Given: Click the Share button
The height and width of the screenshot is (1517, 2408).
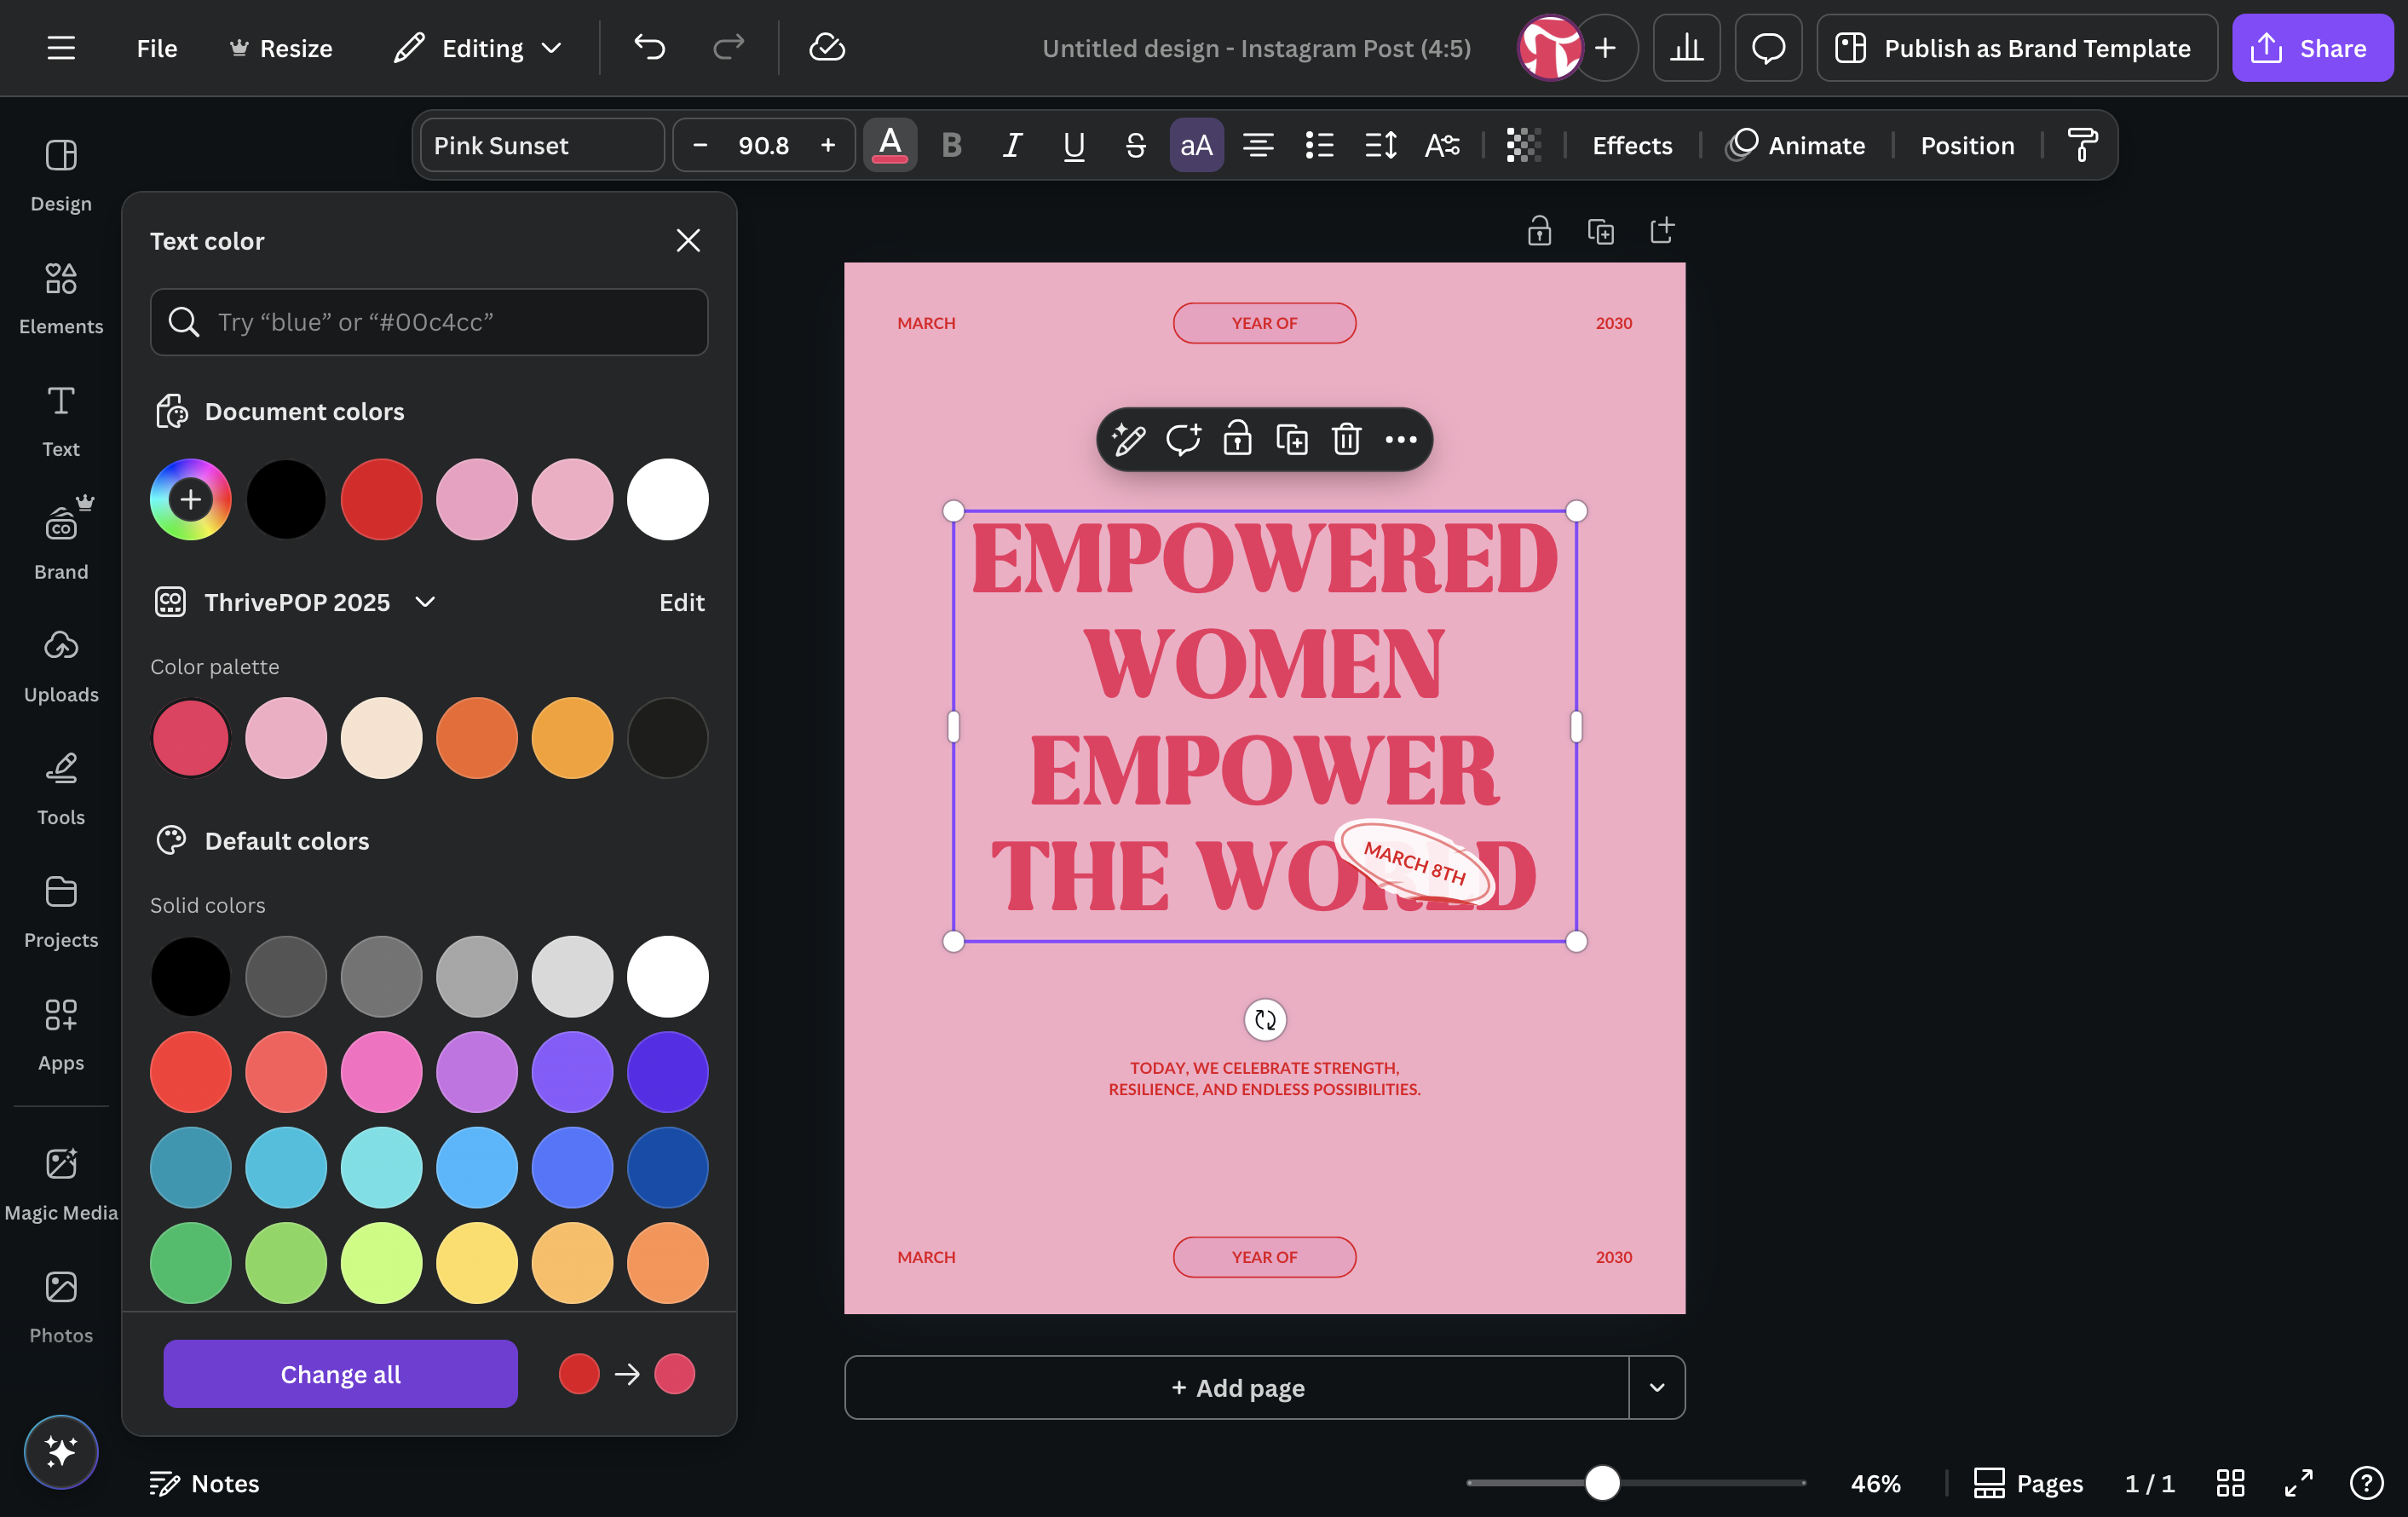Looking at the screenshot, I should 2312,47.
